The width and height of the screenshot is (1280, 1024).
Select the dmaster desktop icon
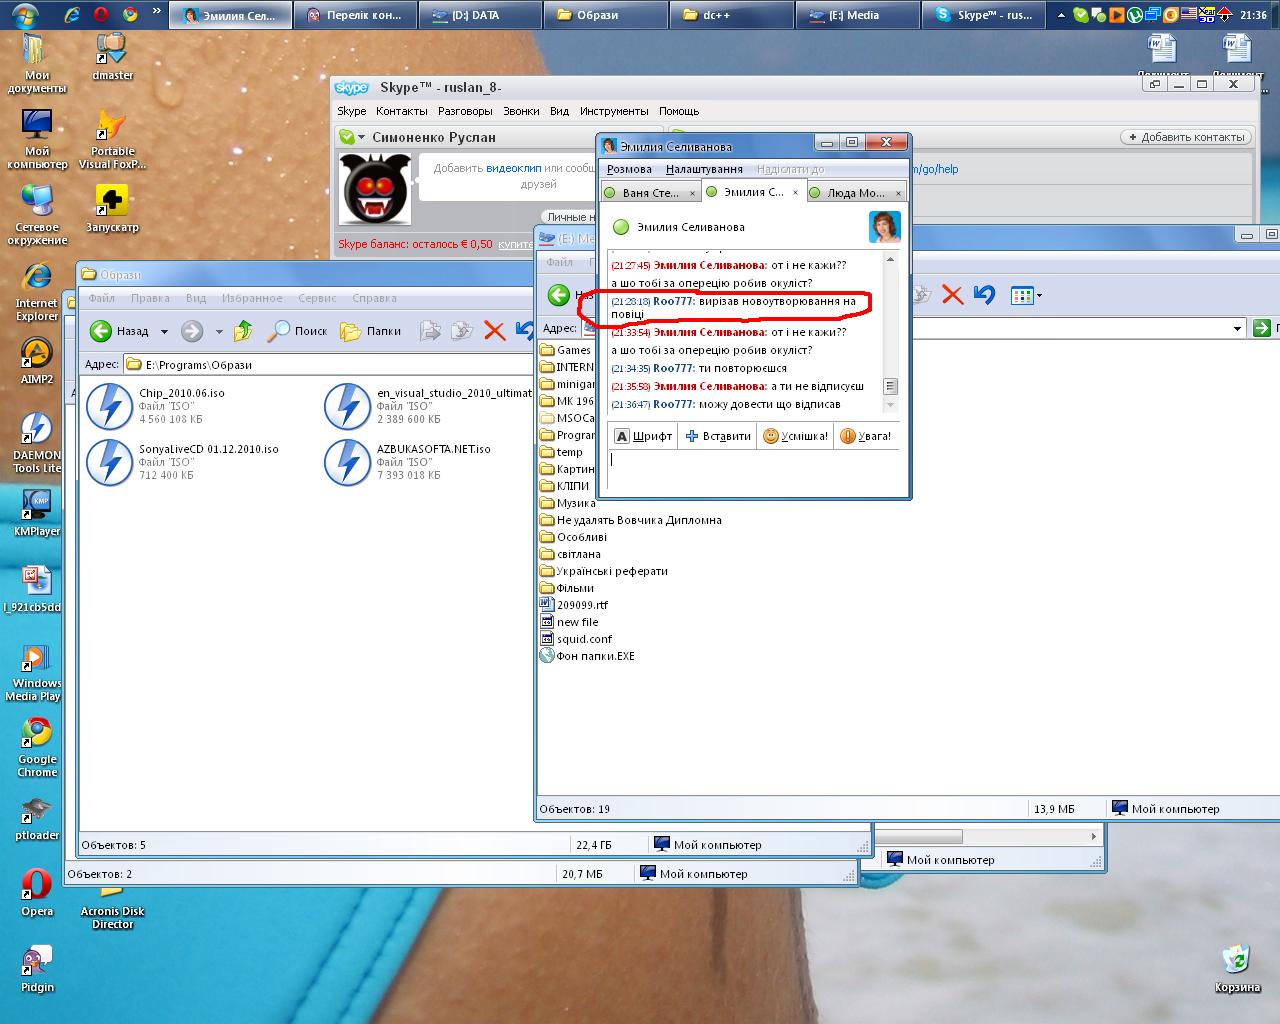112,57
